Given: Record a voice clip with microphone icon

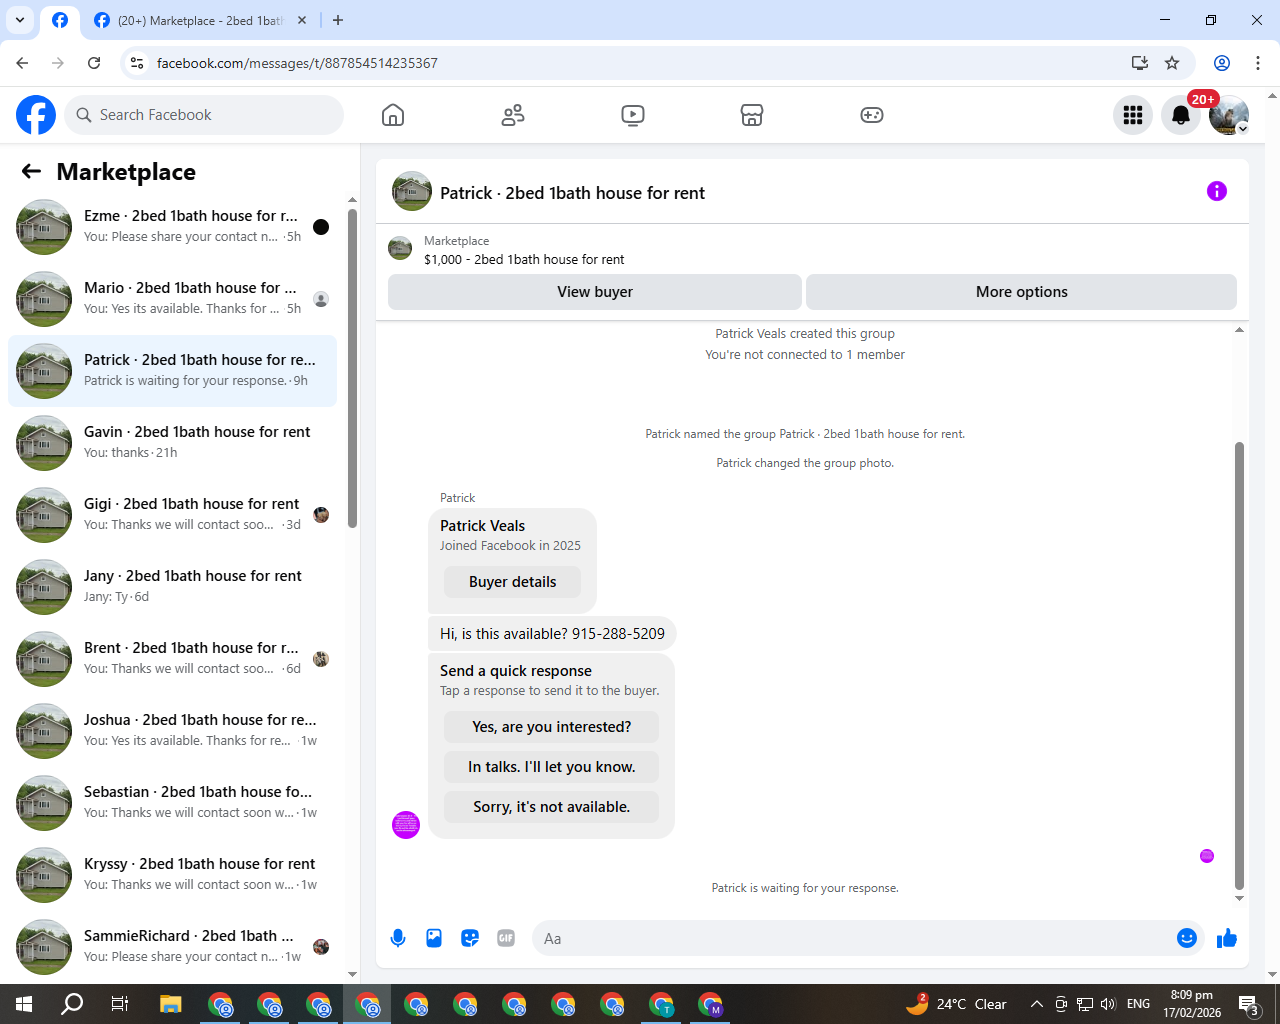Looking at the screenshot, I should point(398,938).
